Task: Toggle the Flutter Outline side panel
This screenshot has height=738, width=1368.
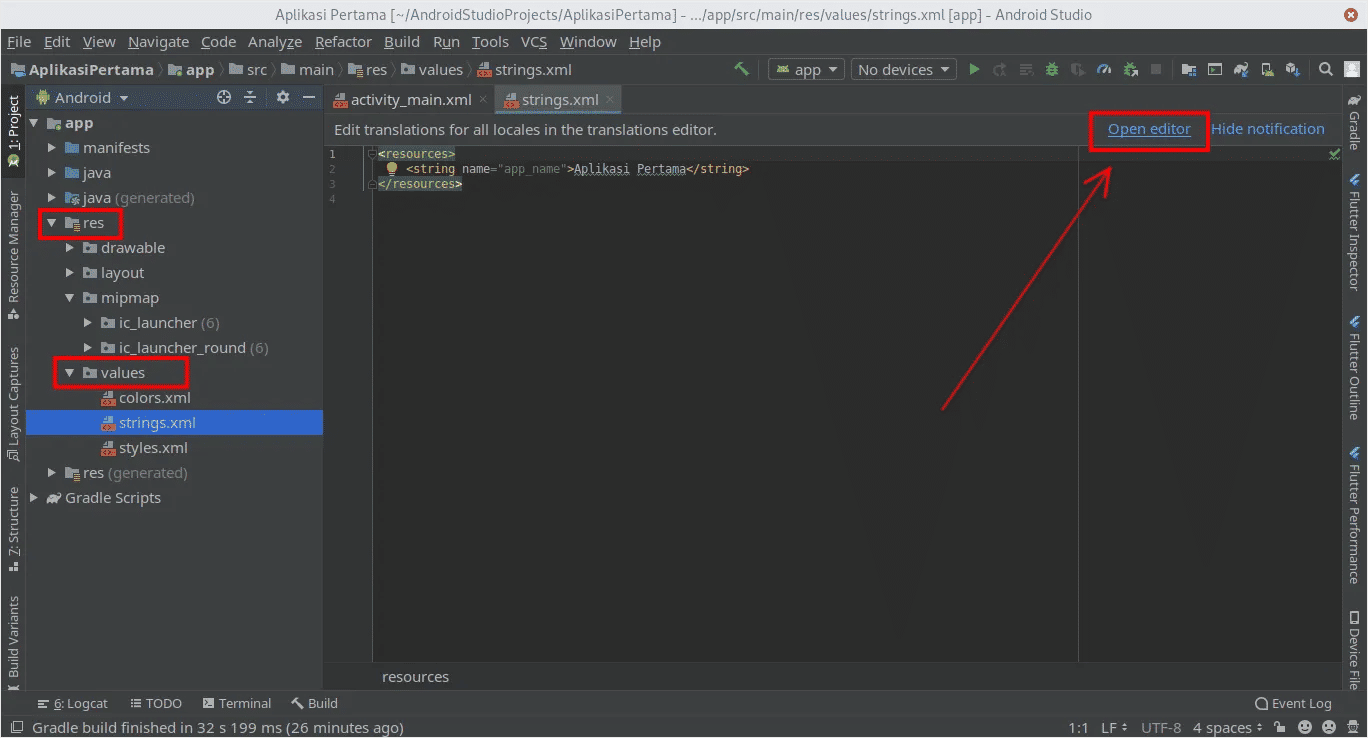Action: [1354, 367]
